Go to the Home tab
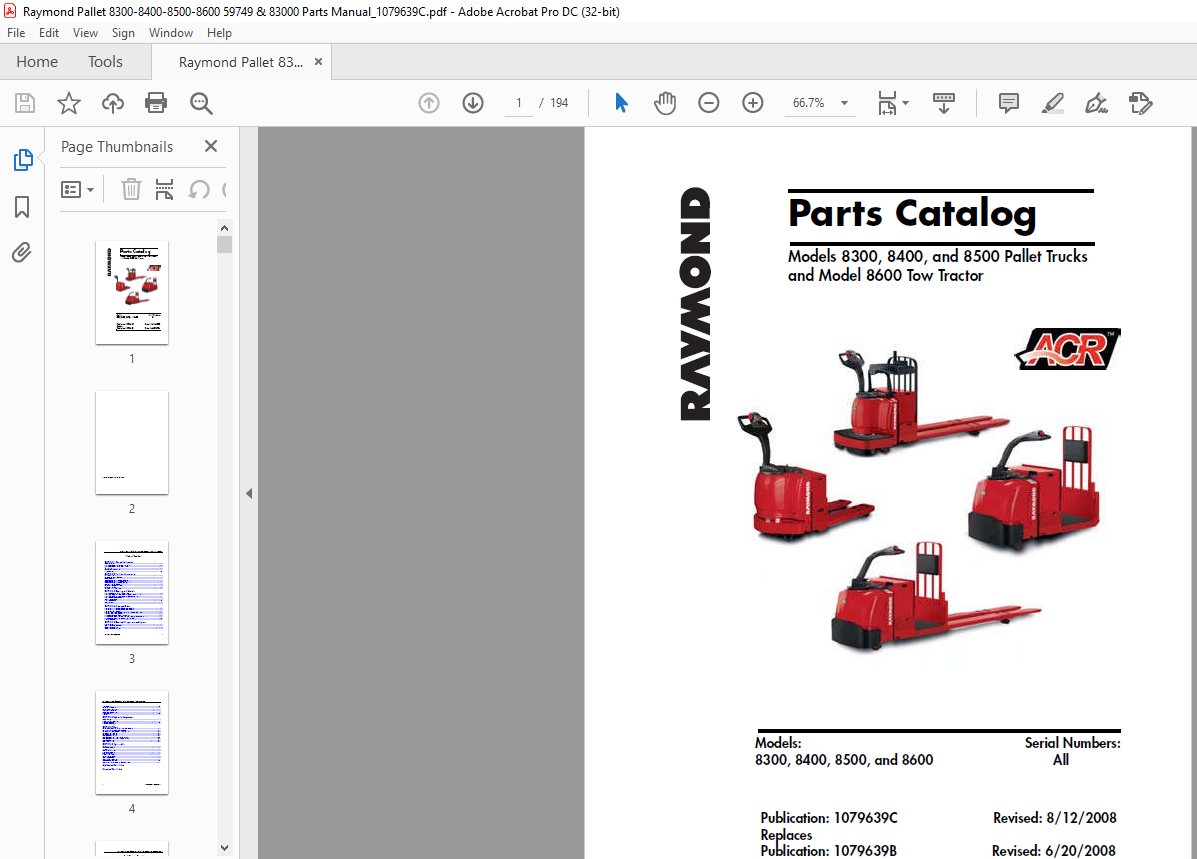1197x859 pixels. click(37, 62)
